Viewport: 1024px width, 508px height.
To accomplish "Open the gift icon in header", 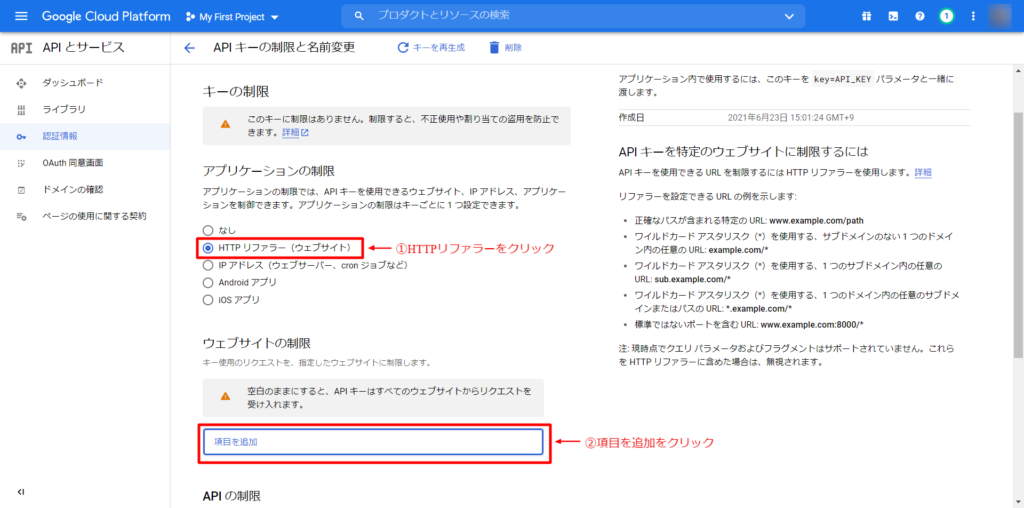I will pyautogui.click(x=867, y=16).
